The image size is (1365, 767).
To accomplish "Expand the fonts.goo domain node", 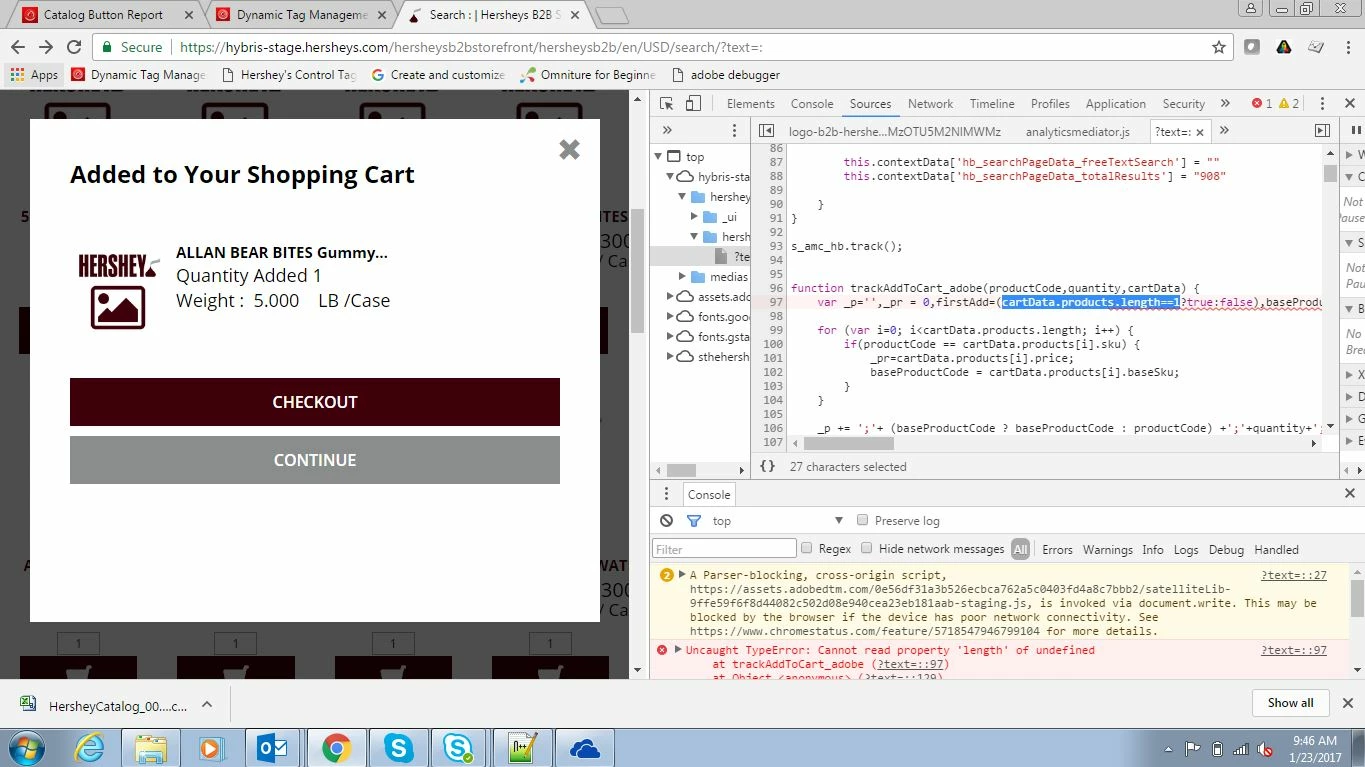I will pyautogui.click(x=671, y=317).
